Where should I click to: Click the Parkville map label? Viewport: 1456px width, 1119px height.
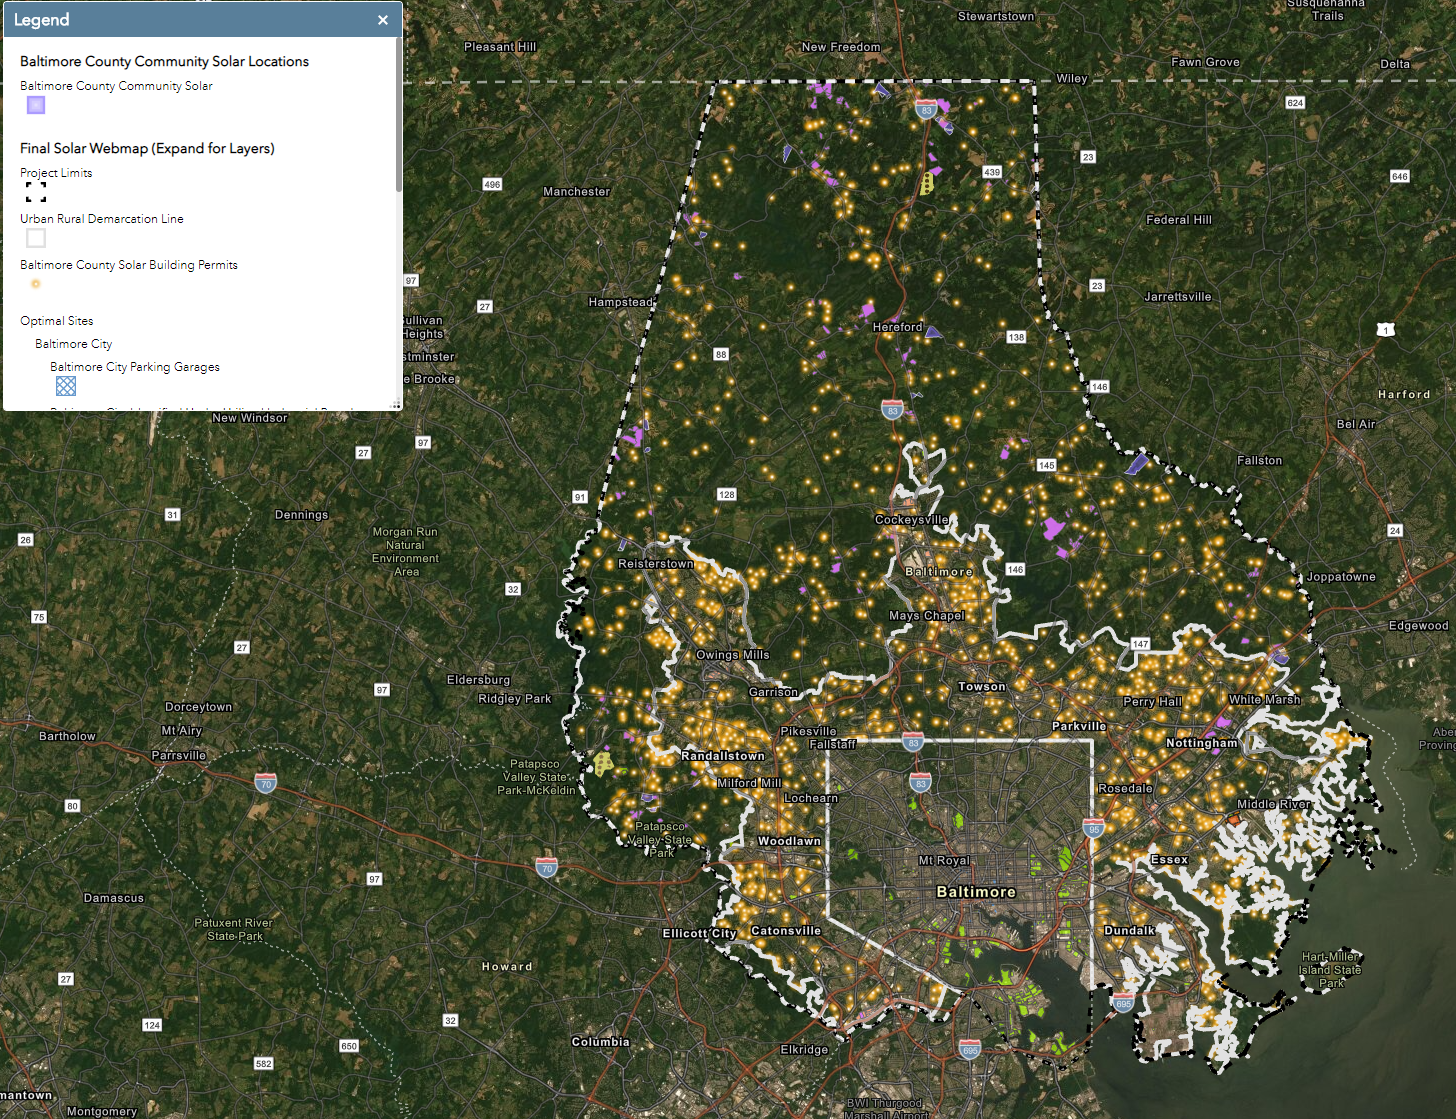pos(1080,727)
